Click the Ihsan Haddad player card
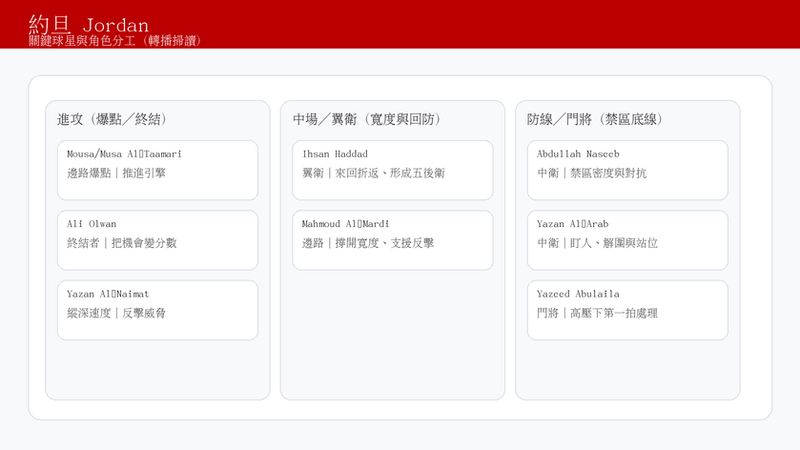 pyautogui.click(x=392, y=170)
